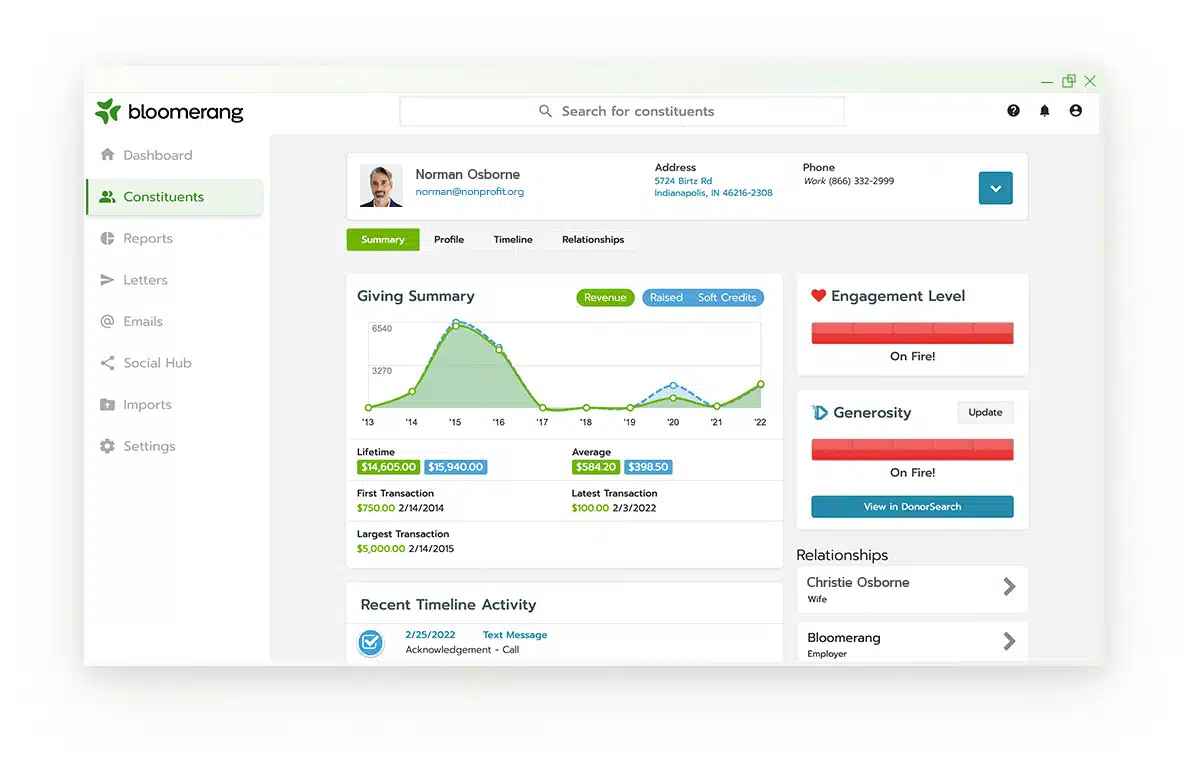Click the $5,000.00 largest transaction amount
Screen dimensions: 1188x768
381,549
